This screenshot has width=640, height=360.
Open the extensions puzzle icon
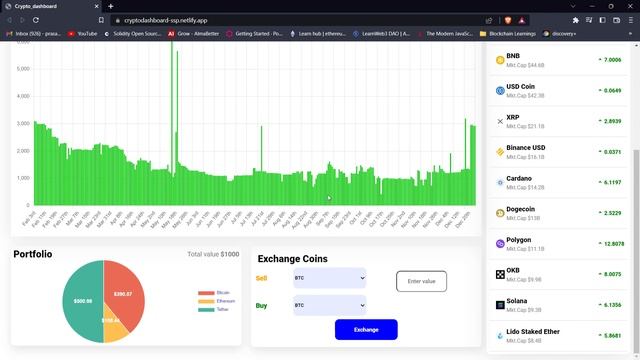click(x=576, y=20)
